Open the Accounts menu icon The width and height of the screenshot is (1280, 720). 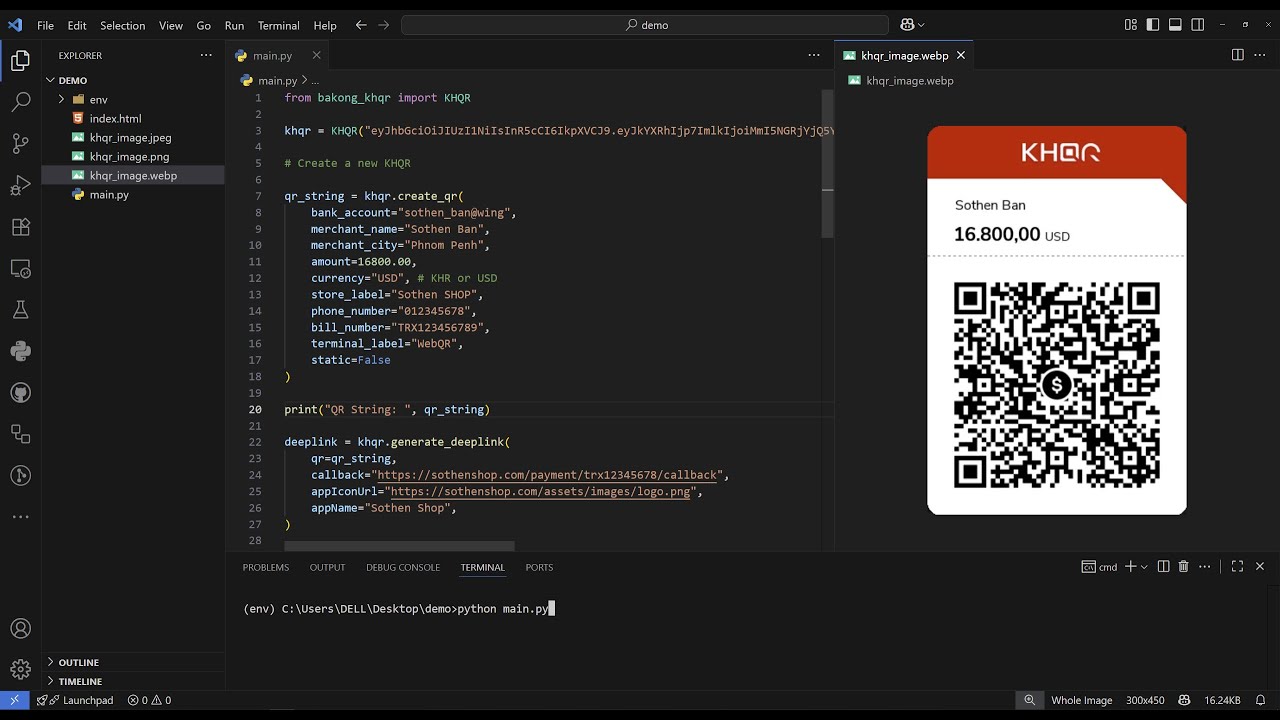tap(20, 629)
